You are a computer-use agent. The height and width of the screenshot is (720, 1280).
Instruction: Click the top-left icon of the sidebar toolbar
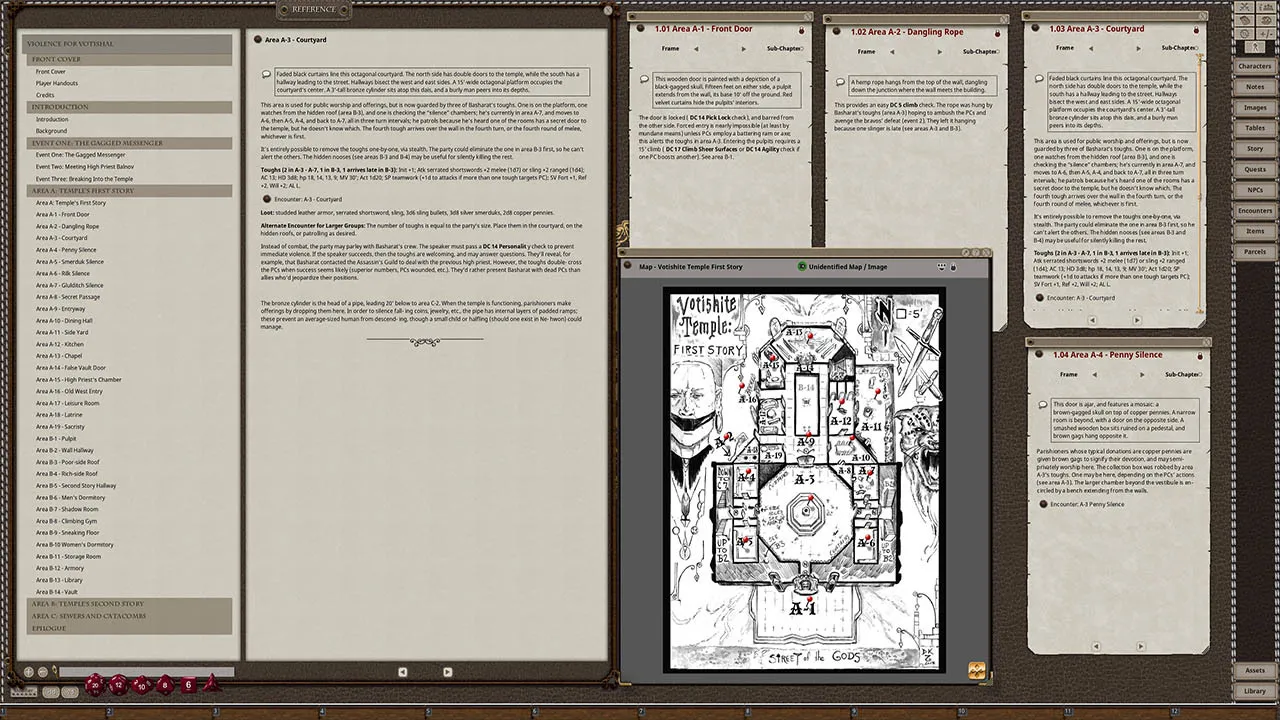point(1246,5)
